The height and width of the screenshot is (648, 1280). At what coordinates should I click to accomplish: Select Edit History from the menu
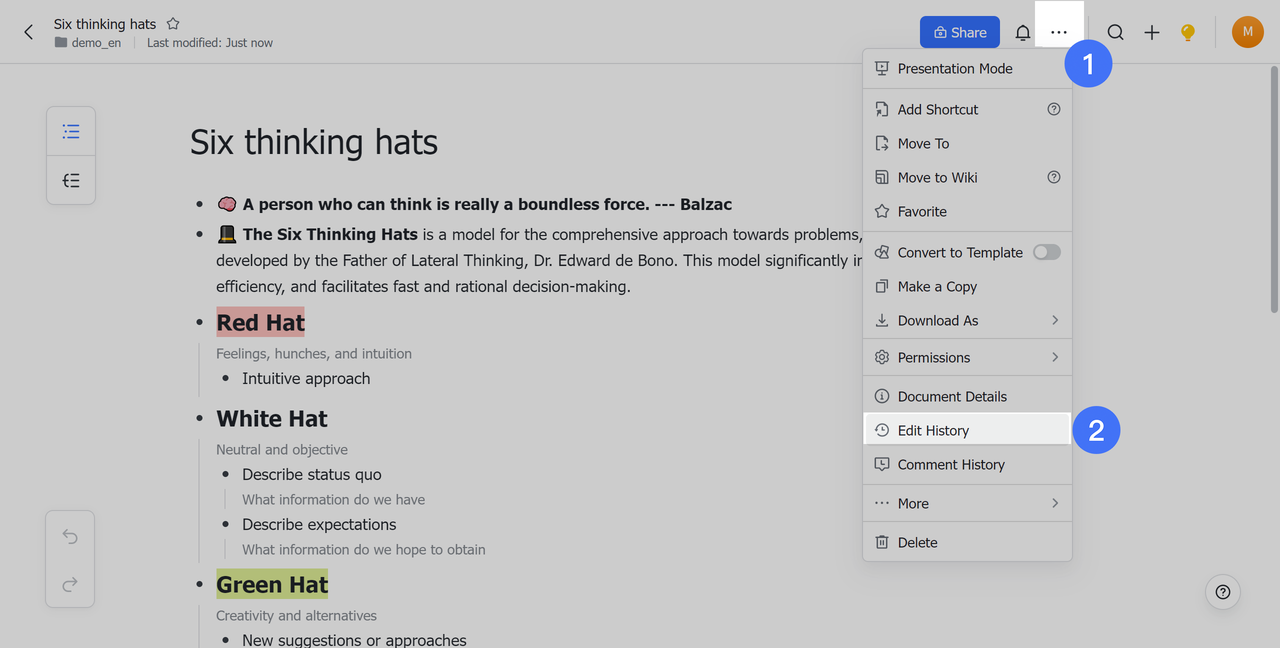point(933,430)
